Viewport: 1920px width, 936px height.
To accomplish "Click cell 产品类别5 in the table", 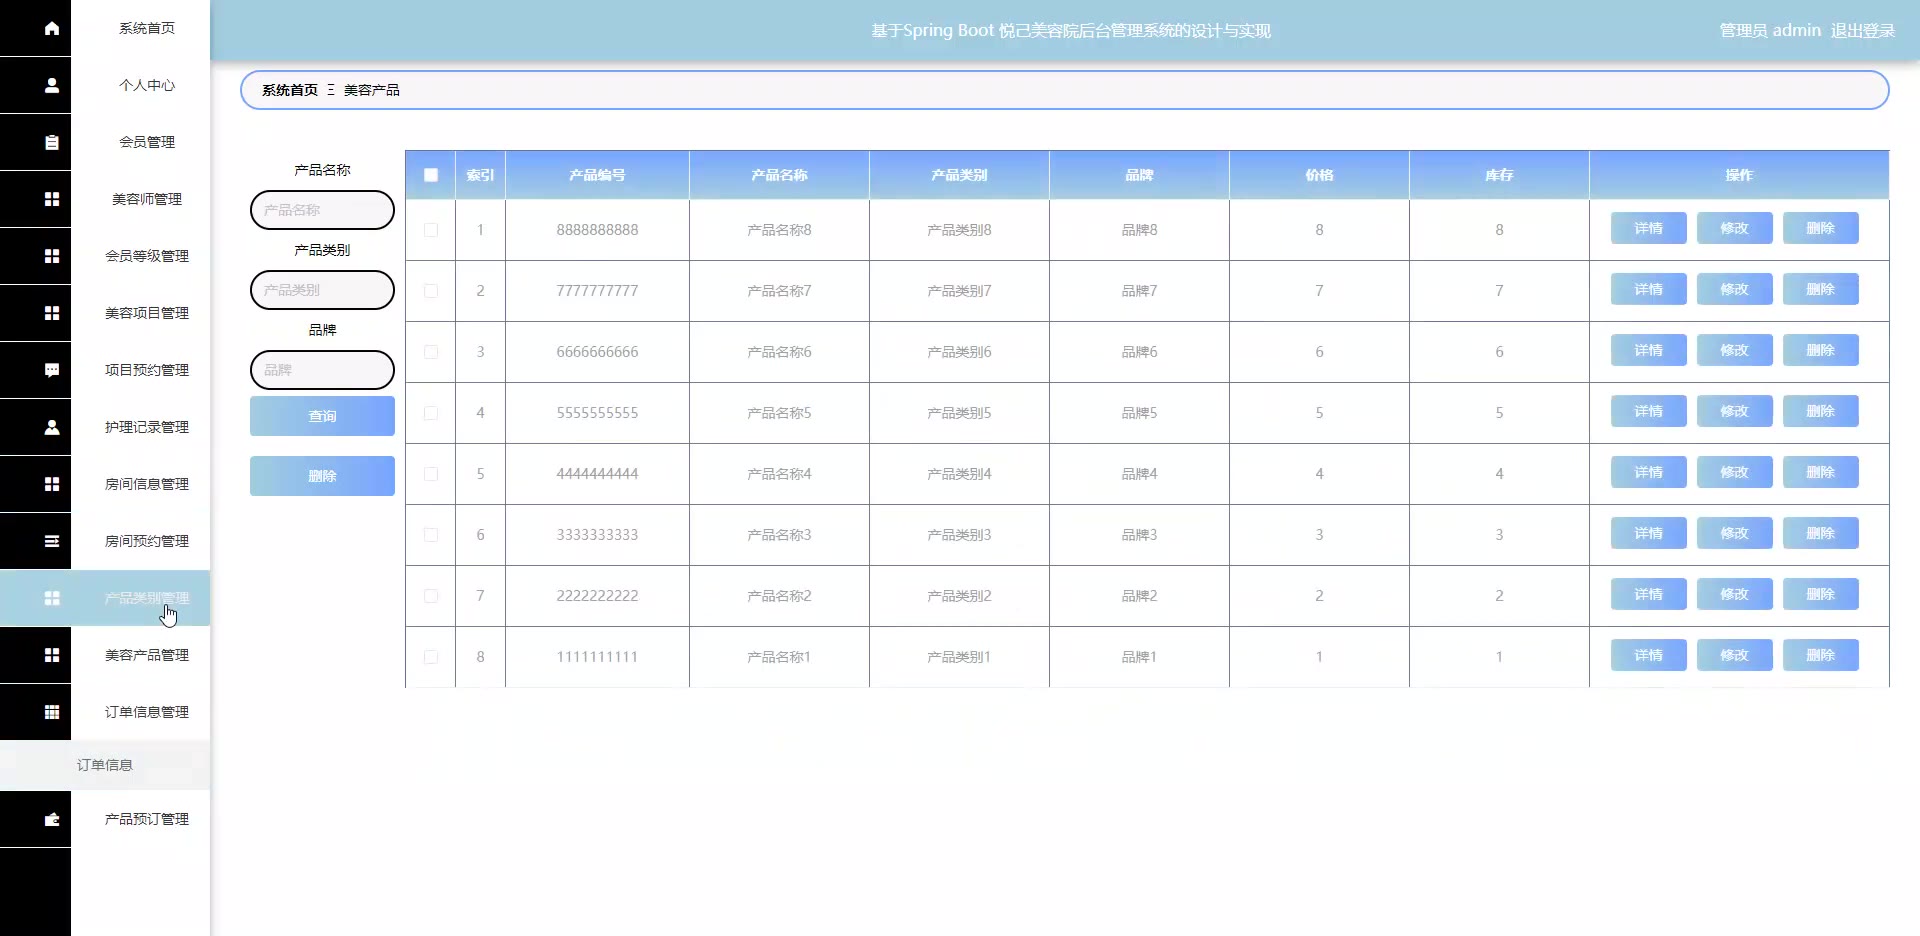I will [x=959, y=413].
